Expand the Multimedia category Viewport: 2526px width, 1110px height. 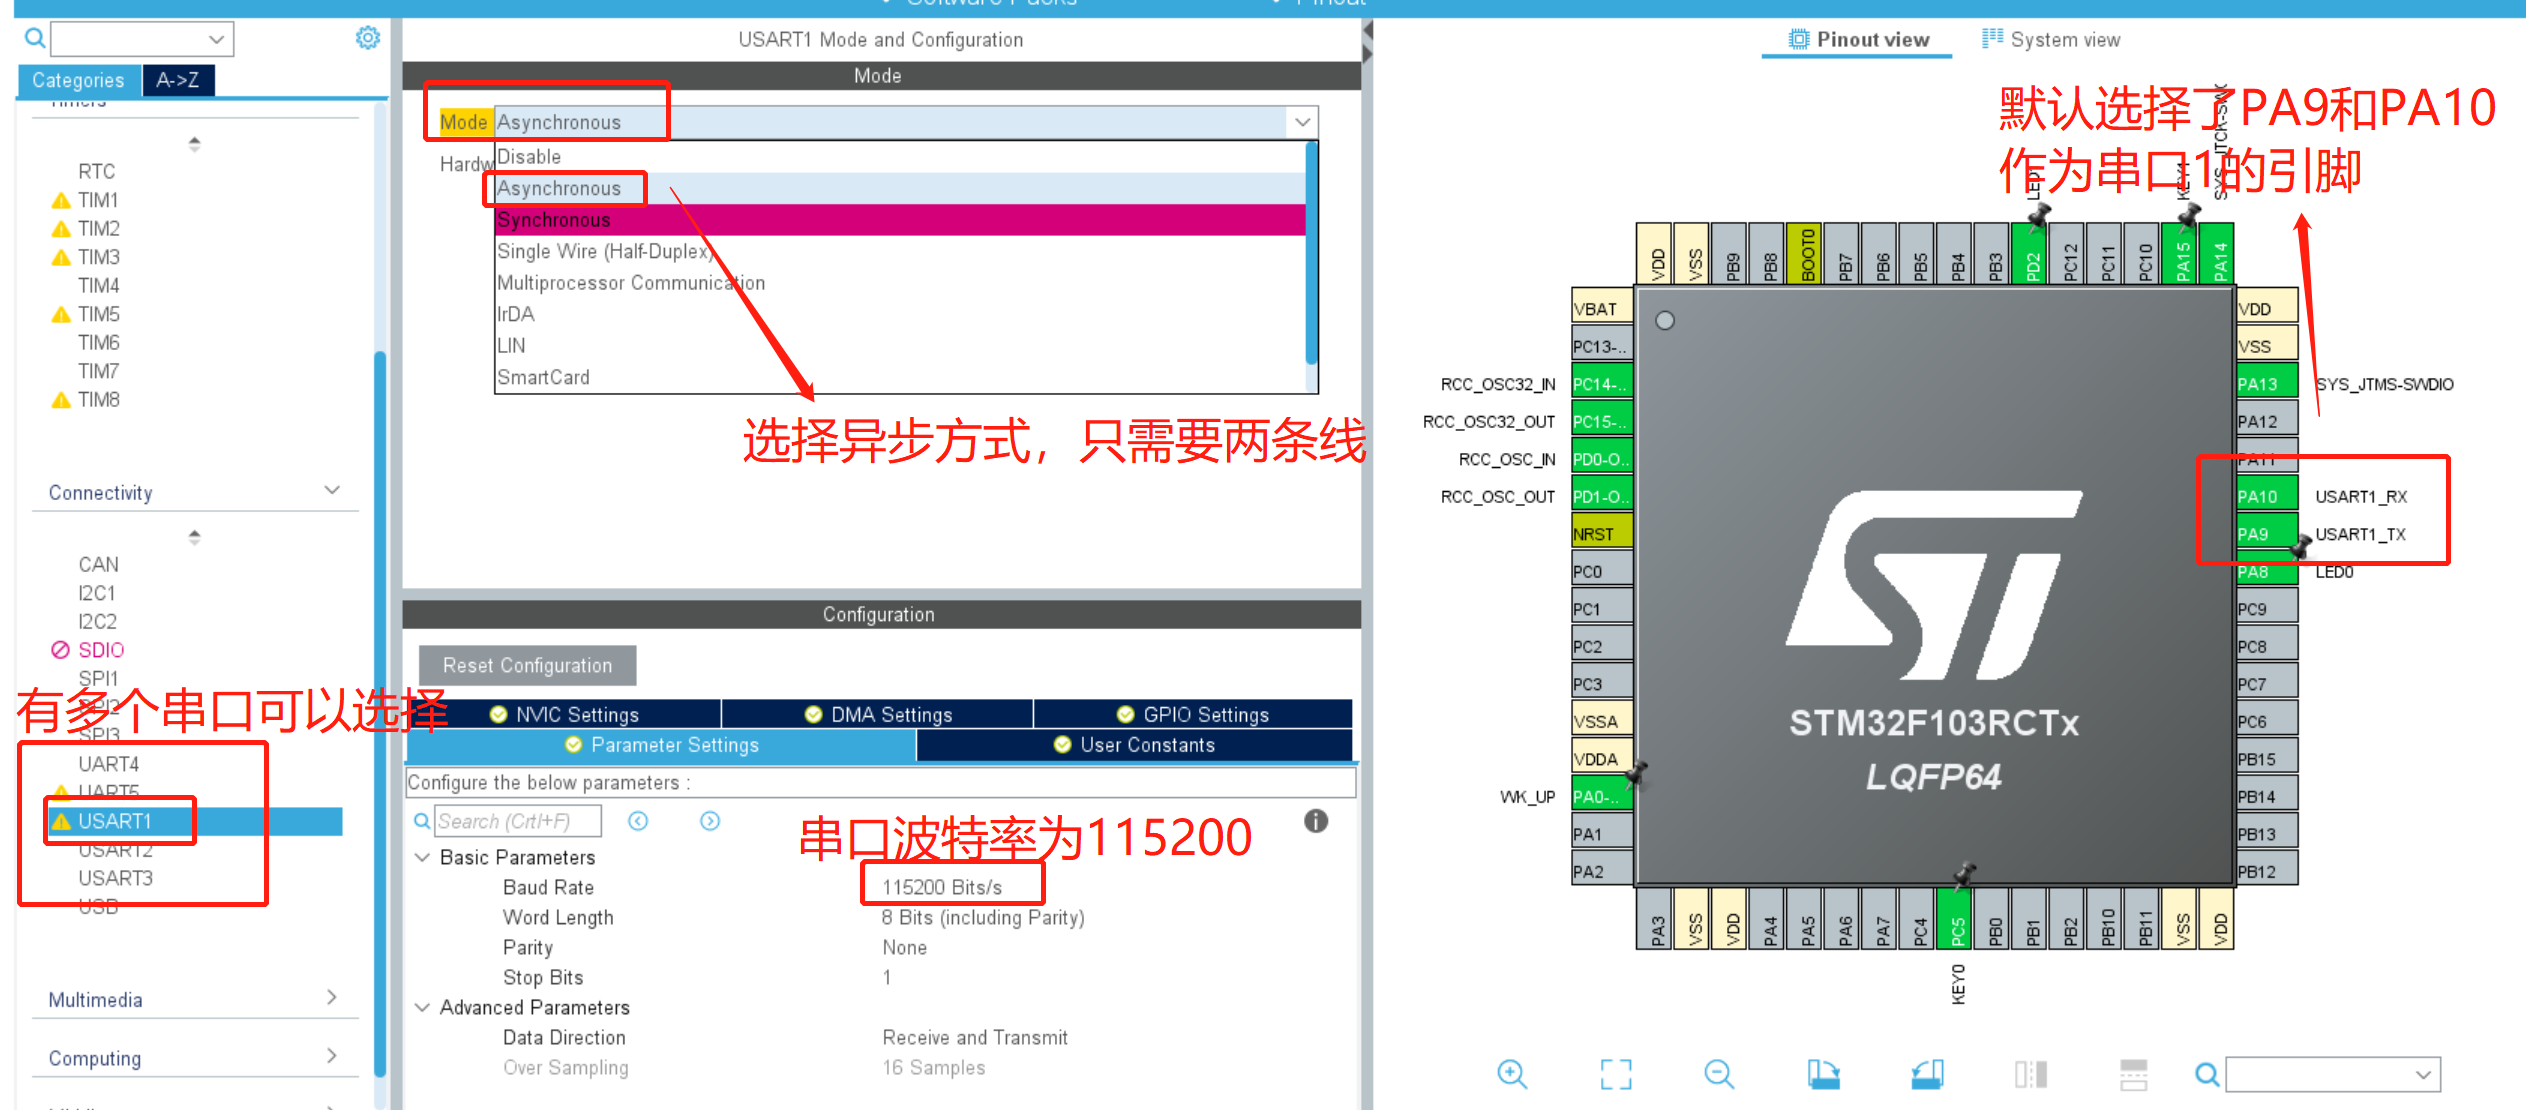332,998
